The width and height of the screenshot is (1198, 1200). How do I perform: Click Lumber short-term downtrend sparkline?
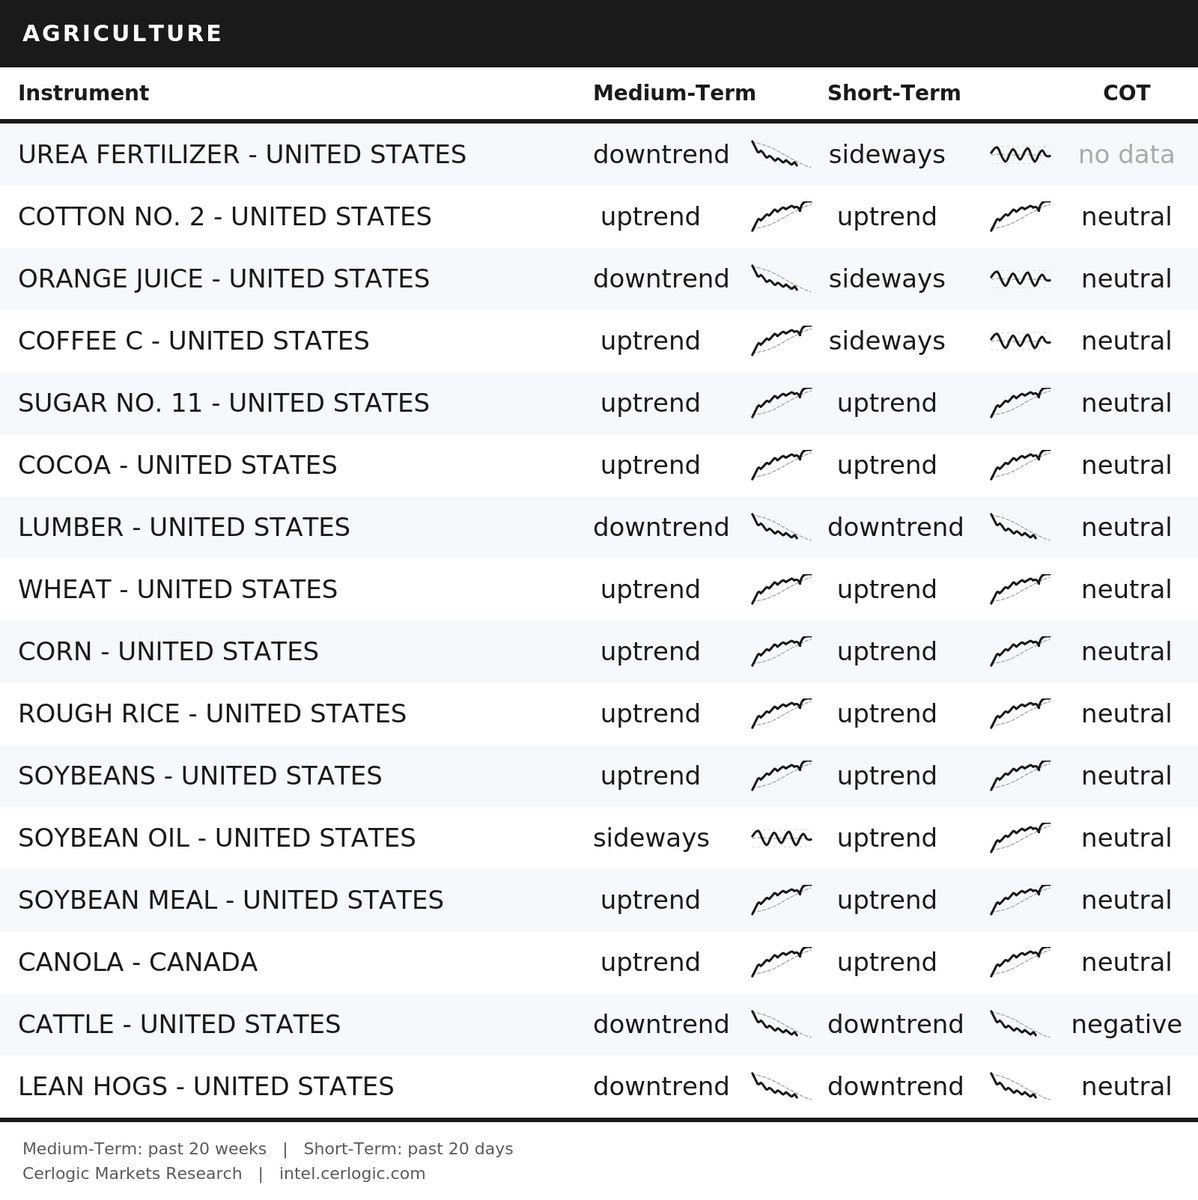(1020, 527)
